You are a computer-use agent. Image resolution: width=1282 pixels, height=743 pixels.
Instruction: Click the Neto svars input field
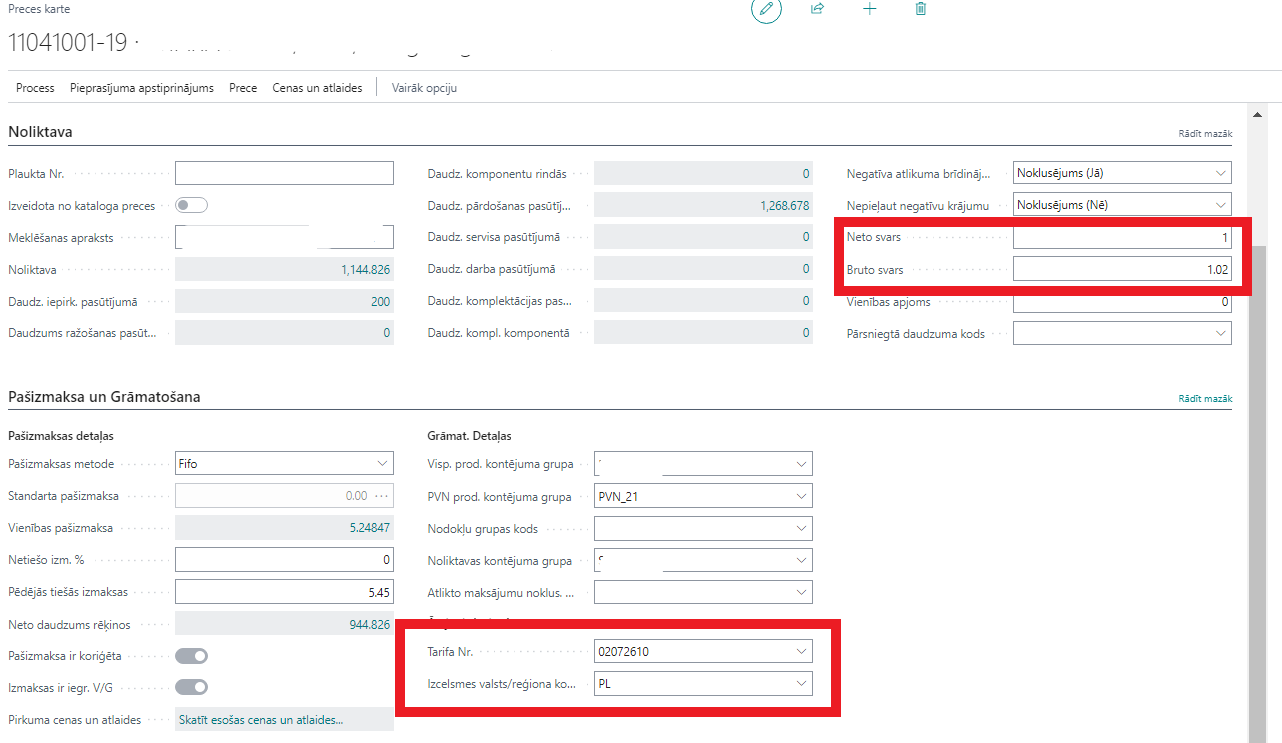pyautogui.click(x=1121, y=238)
